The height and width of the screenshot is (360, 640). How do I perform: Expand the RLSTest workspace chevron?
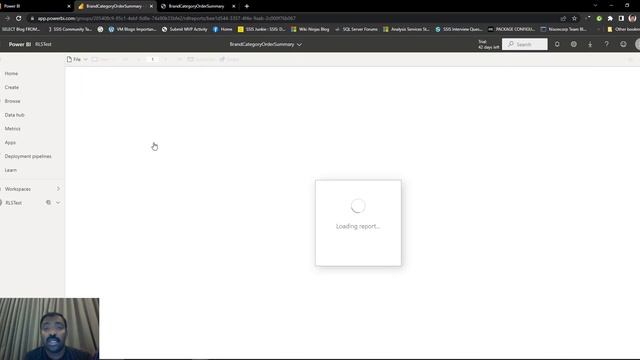(x=58, y=202)
